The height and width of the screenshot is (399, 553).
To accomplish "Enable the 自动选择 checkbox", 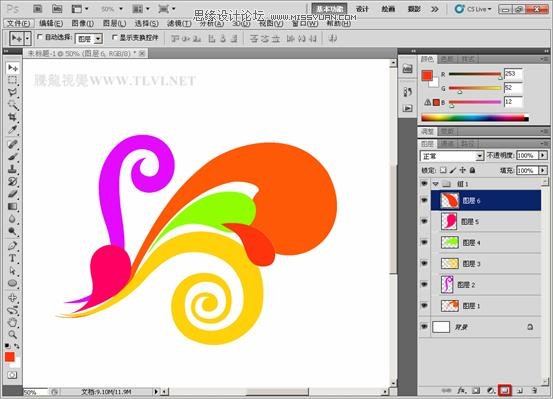I will click(x=40, y=37).
